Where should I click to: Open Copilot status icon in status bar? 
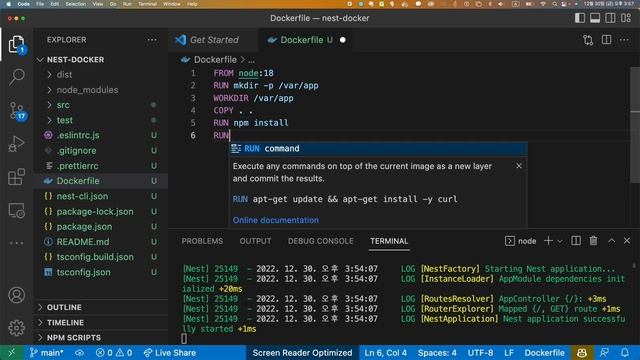pyautogui.click(x=582, y=353)
